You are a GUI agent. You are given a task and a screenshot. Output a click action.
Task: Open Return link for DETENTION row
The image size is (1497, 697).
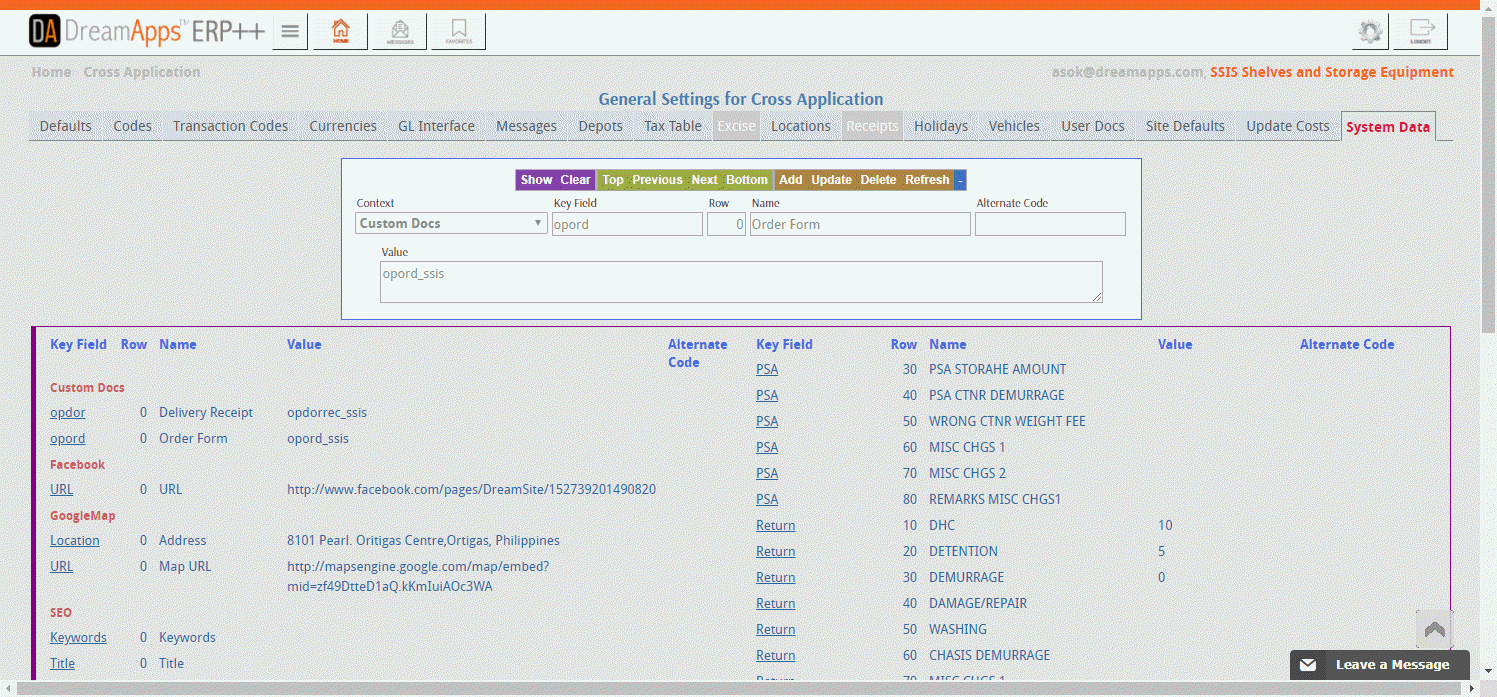coord(776,552)
